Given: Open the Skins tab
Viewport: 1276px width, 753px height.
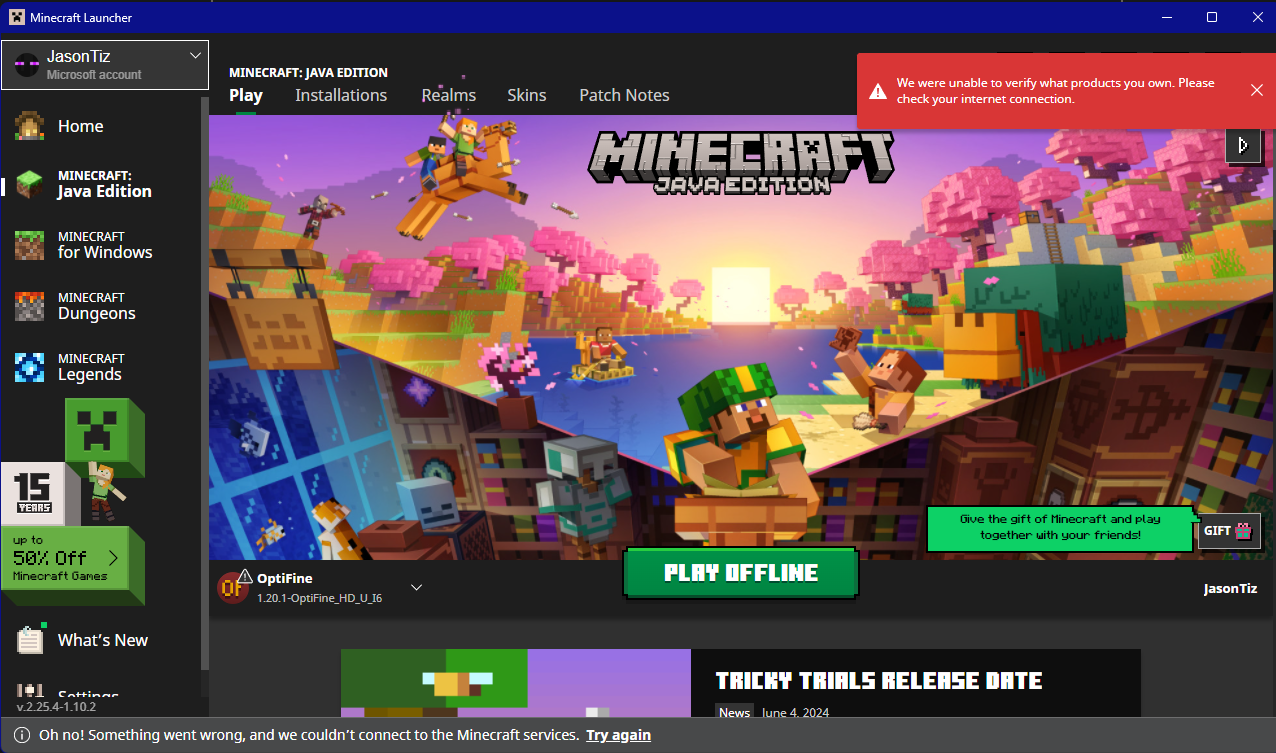Looking at the screenshot, I should [527, 95].
